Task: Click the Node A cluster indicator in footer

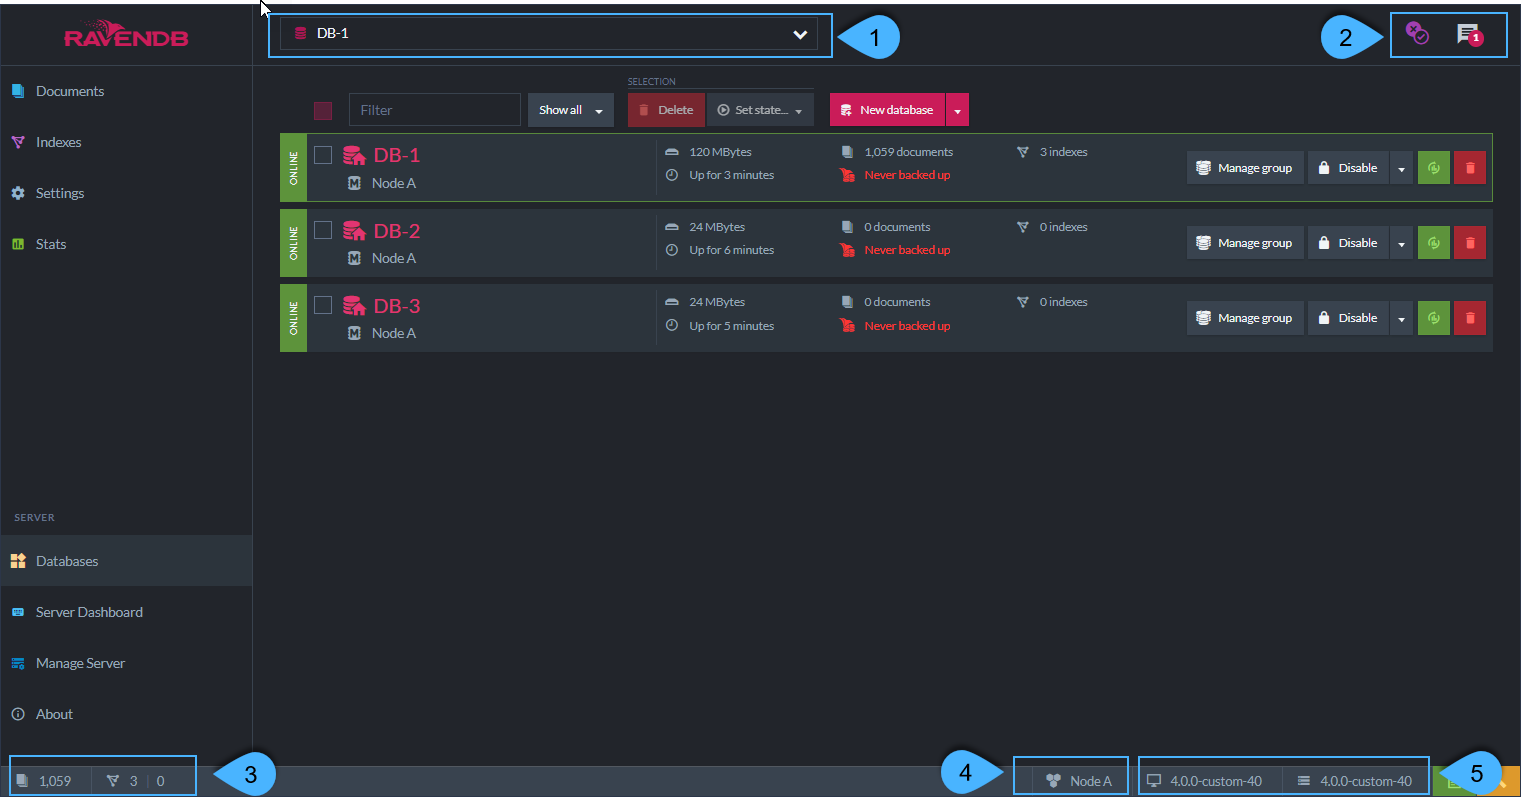Action: (x=1079, y=781)
